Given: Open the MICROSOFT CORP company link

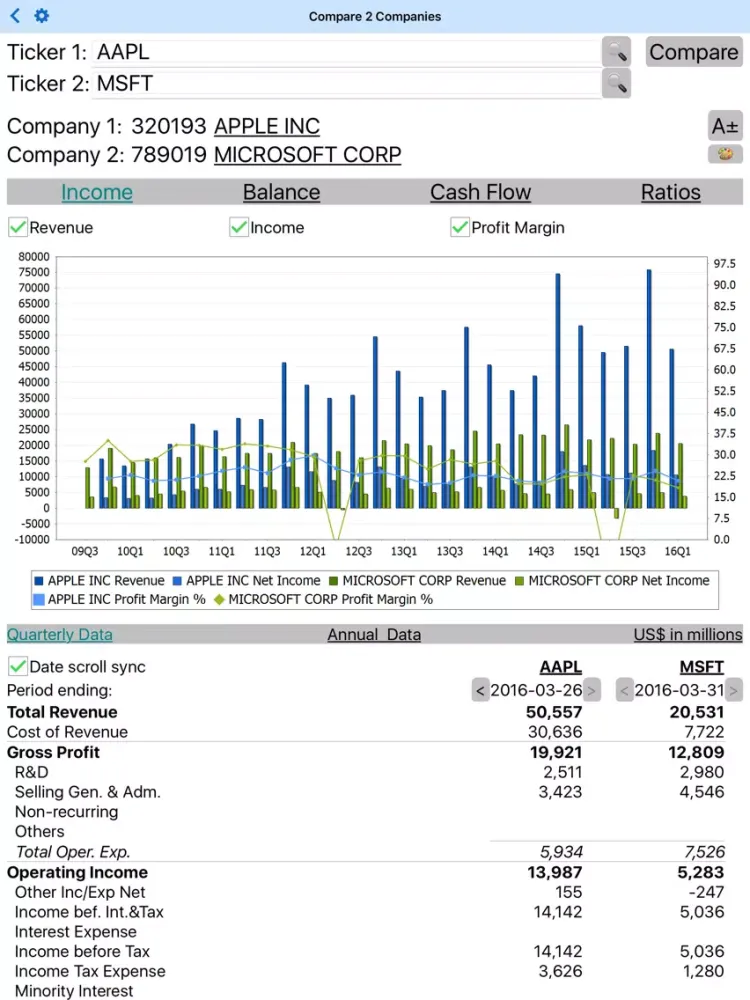Looking at the screenshot, I should click(x=307, y=154).
